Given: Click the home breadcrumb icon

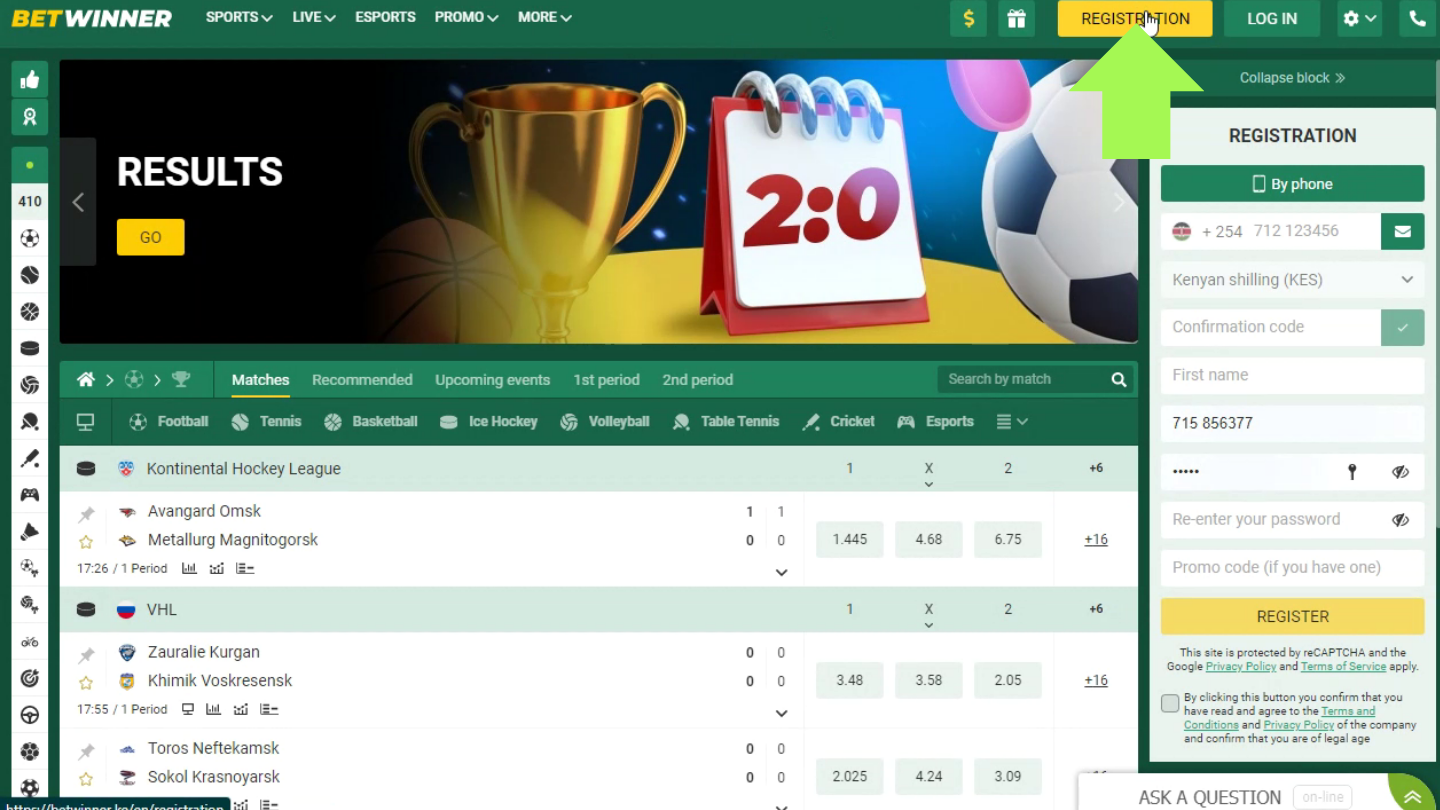Looking at the screenshot, I should point(85,380).
